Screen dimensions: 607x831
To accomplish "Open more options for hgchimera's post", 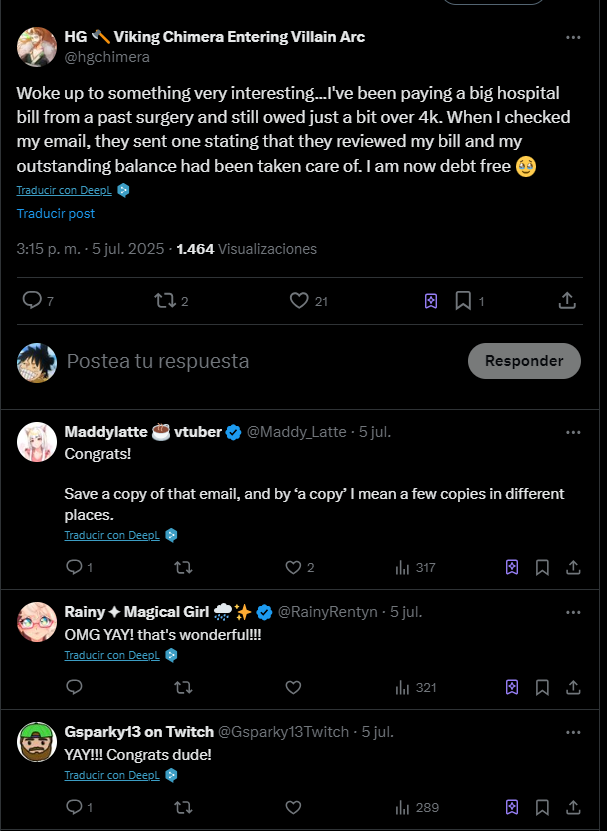I will [573, 37].
